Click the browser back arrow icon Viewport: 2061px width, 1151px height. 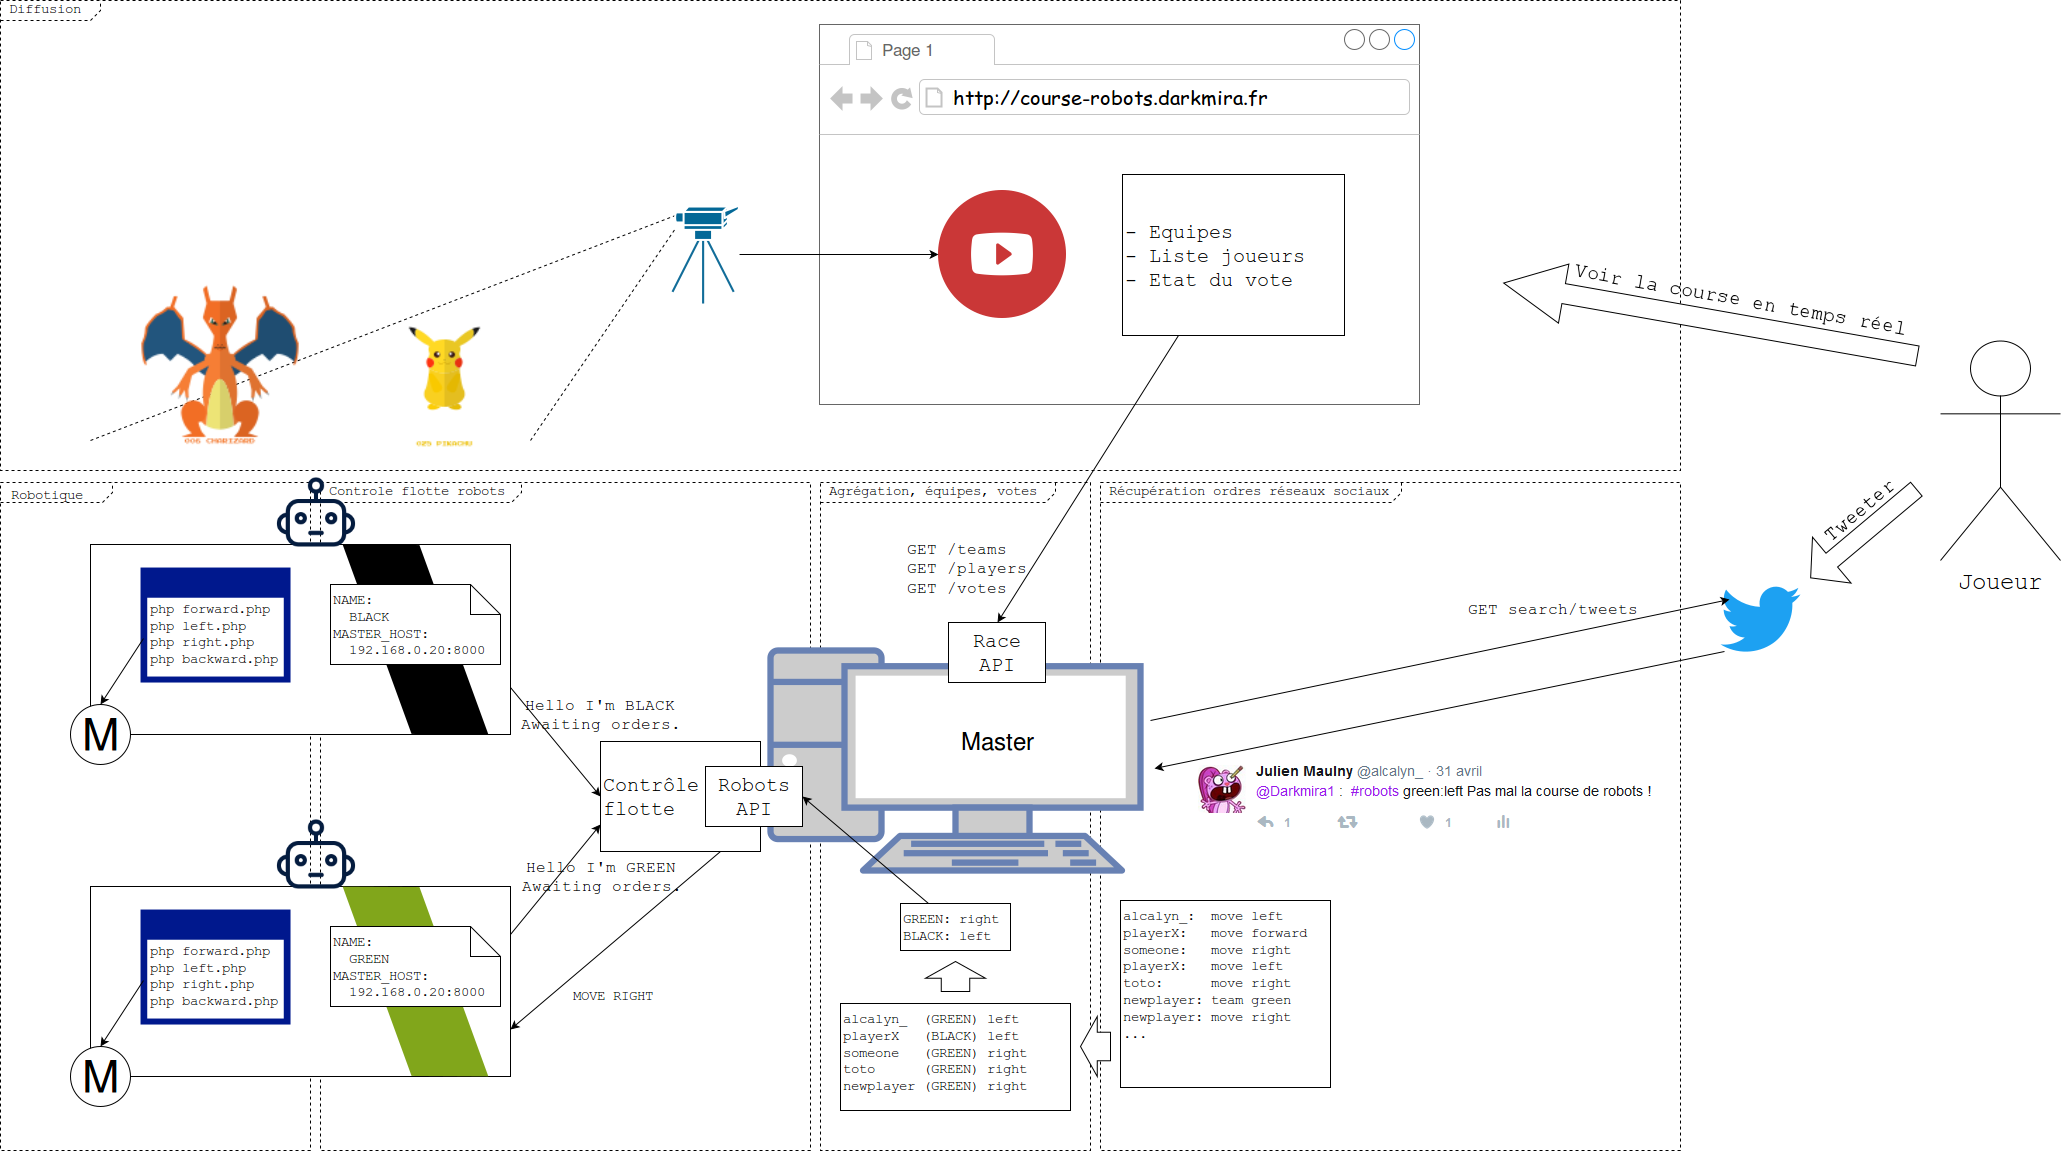(x=842, y=98)
